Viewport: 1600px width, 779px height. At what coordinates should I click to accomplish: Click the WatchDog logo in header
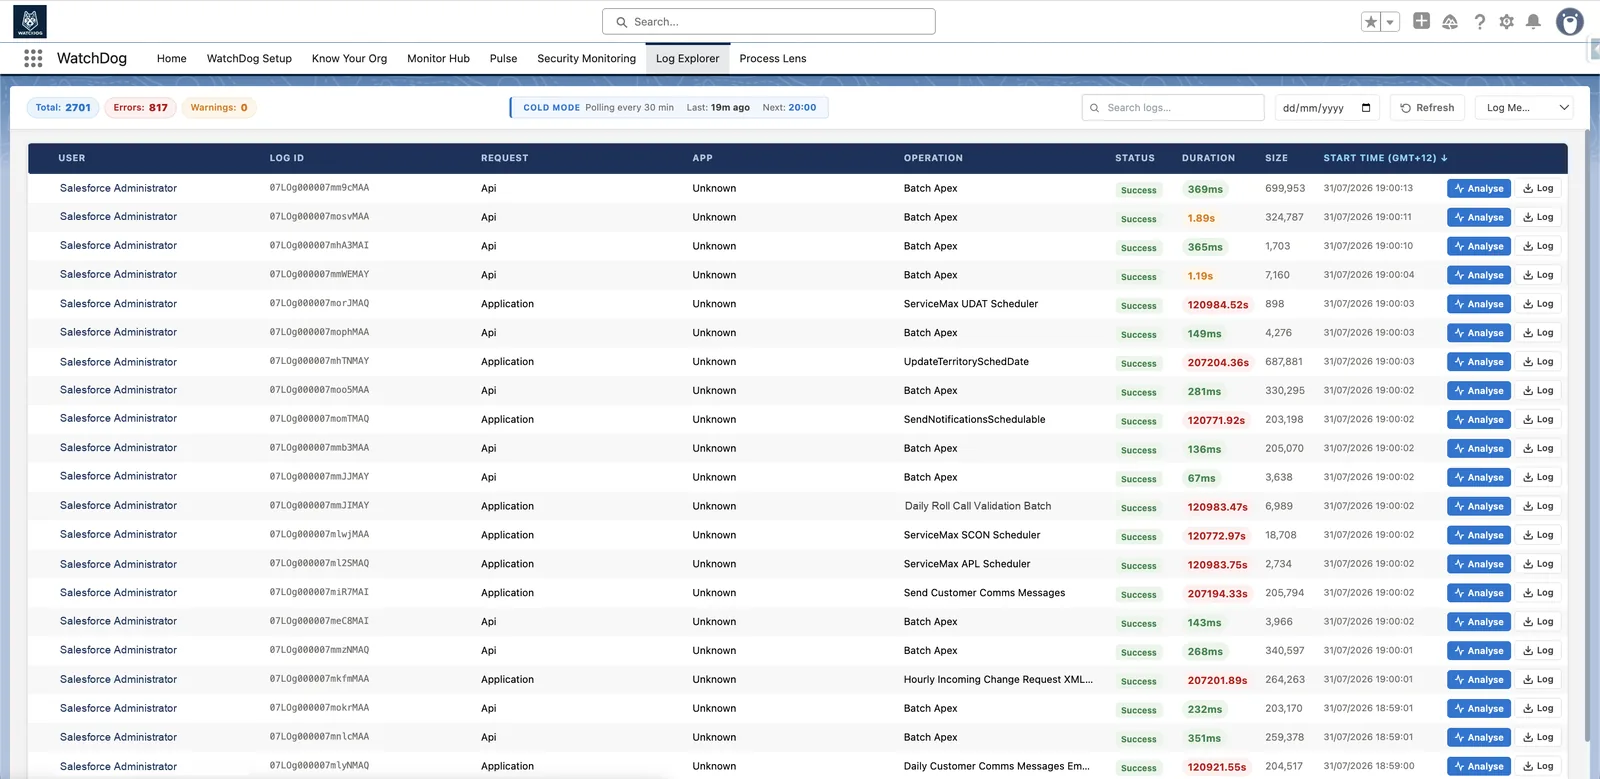30,21
